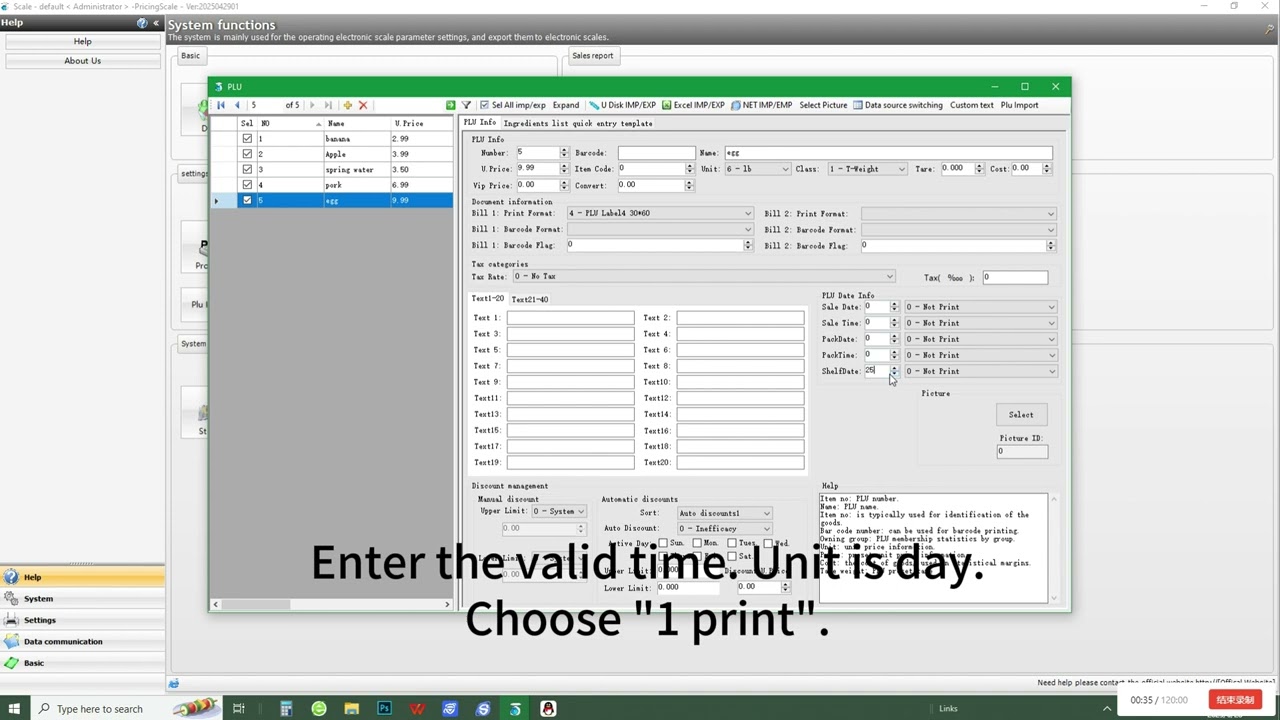Collapse the Help side panel
The image size is (1280, 720).
[x=155, y=23]
